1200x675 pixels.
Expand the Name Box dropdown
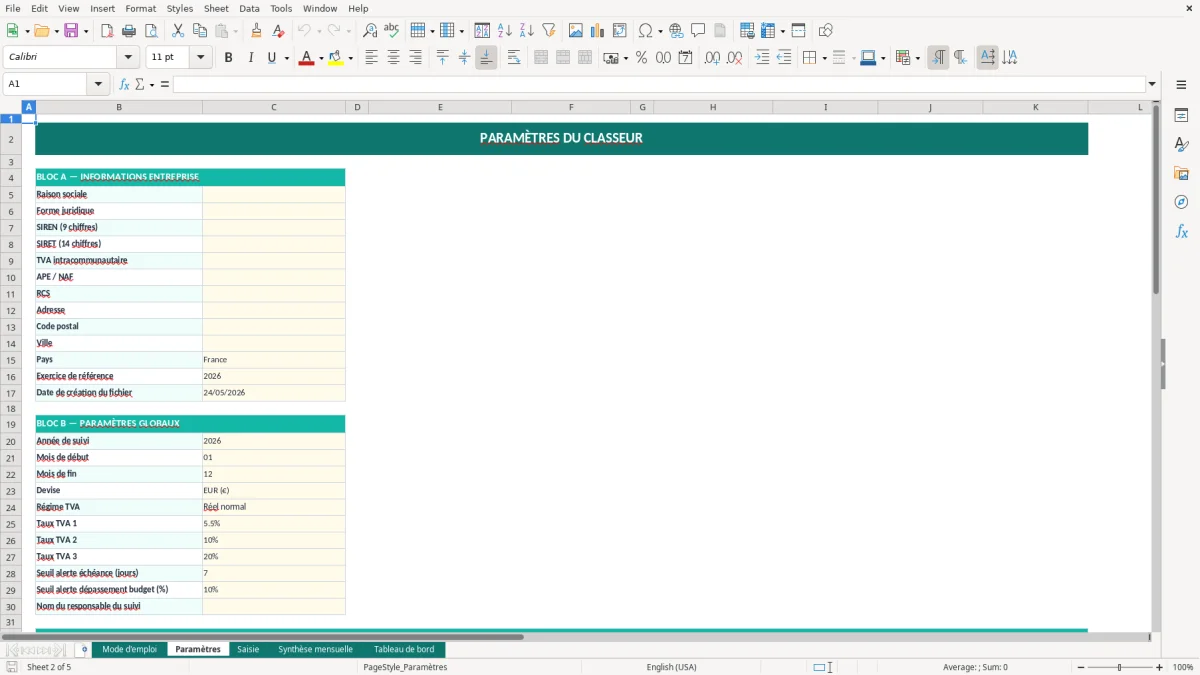coord(99,84)
